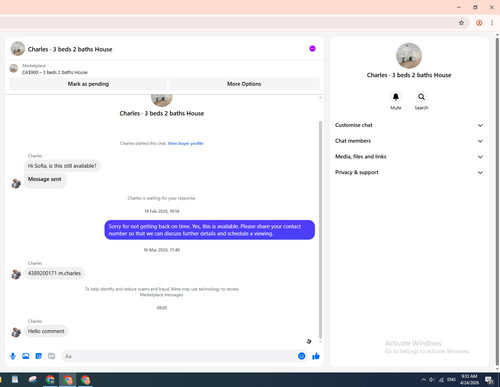The image size is (500, 387).
Task: Click the large profile picture in right panel
Action: coord(409,56)
